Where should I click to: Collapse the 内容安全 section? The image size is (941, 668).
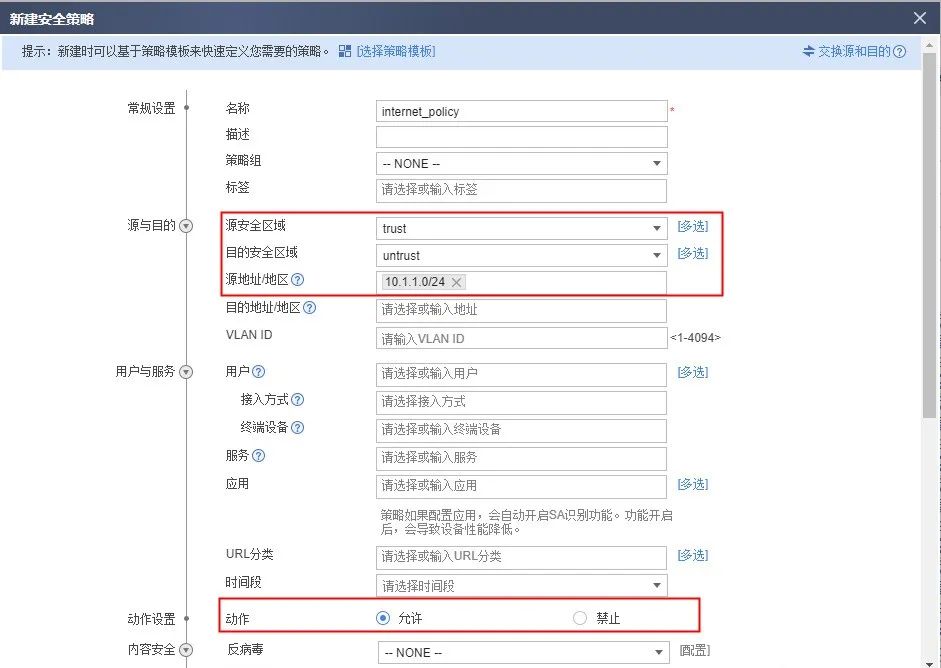click(x=186, y=650)
